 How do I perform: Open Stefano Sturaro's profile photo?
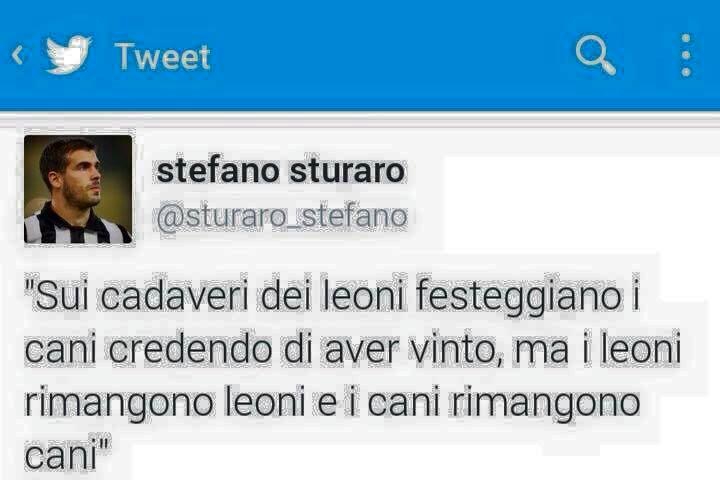78,189
